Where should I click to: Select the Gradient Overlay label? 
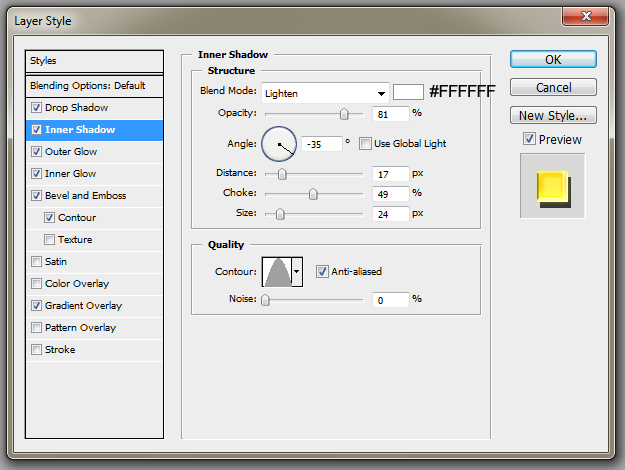83,305
